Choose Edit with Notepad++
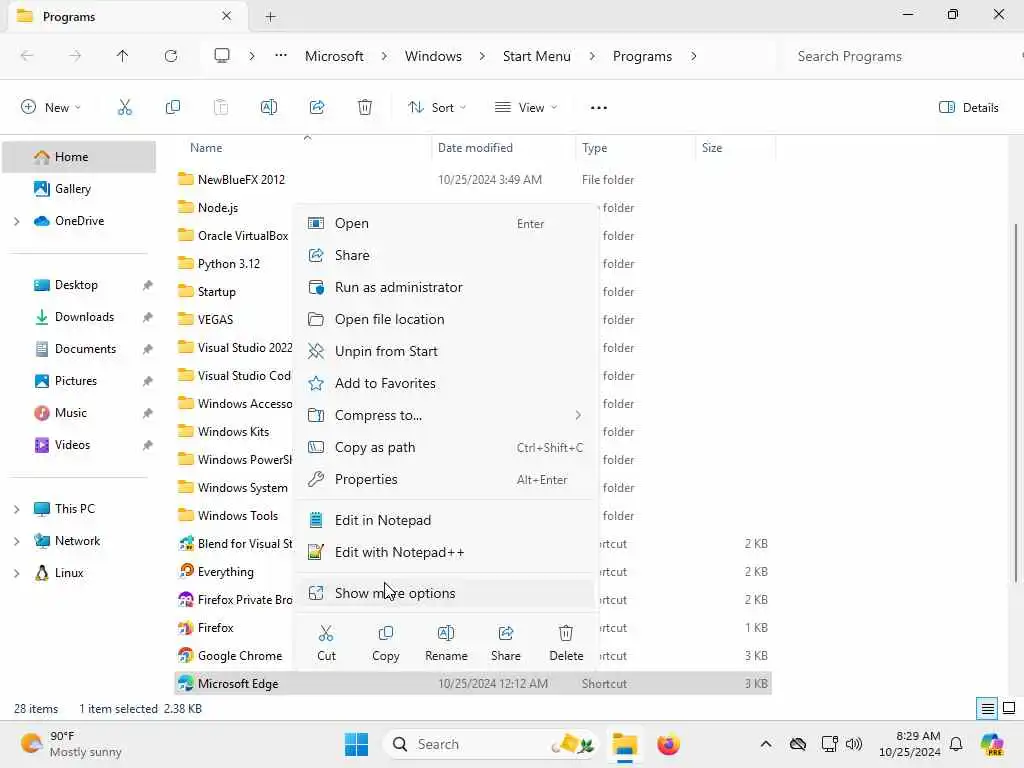Image resolution: width=1024 pixels, height=768 pixels. pyautogui.click(x=445, y=552)
